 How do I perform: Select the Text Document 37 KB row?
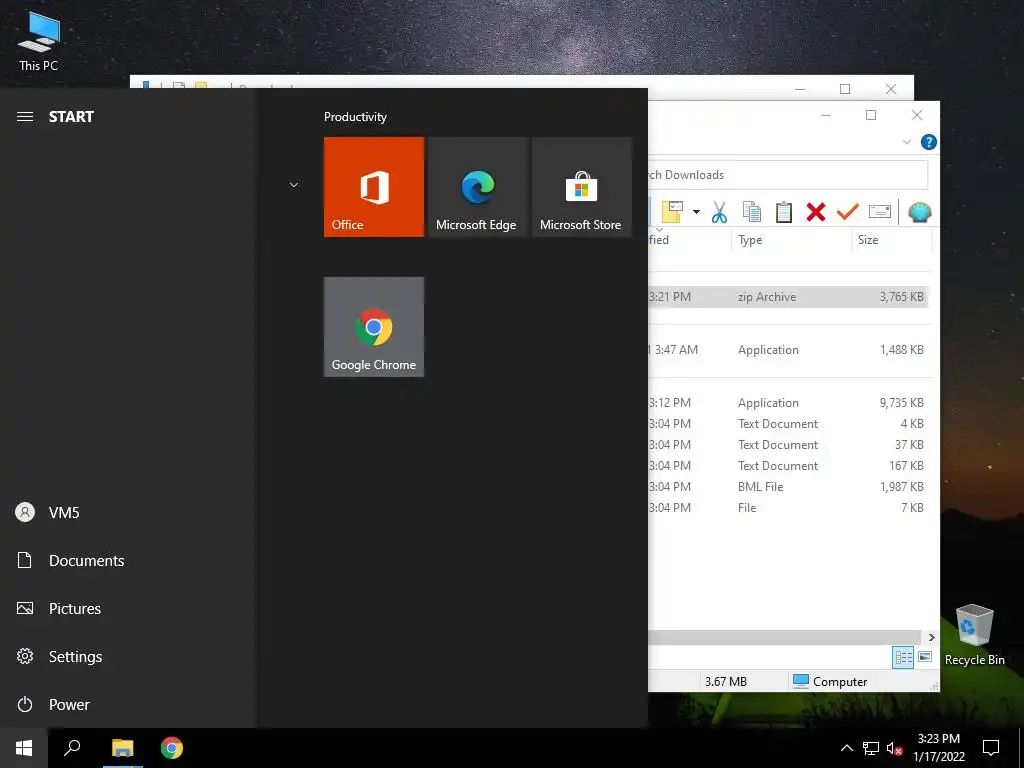[x=788, y=445]
